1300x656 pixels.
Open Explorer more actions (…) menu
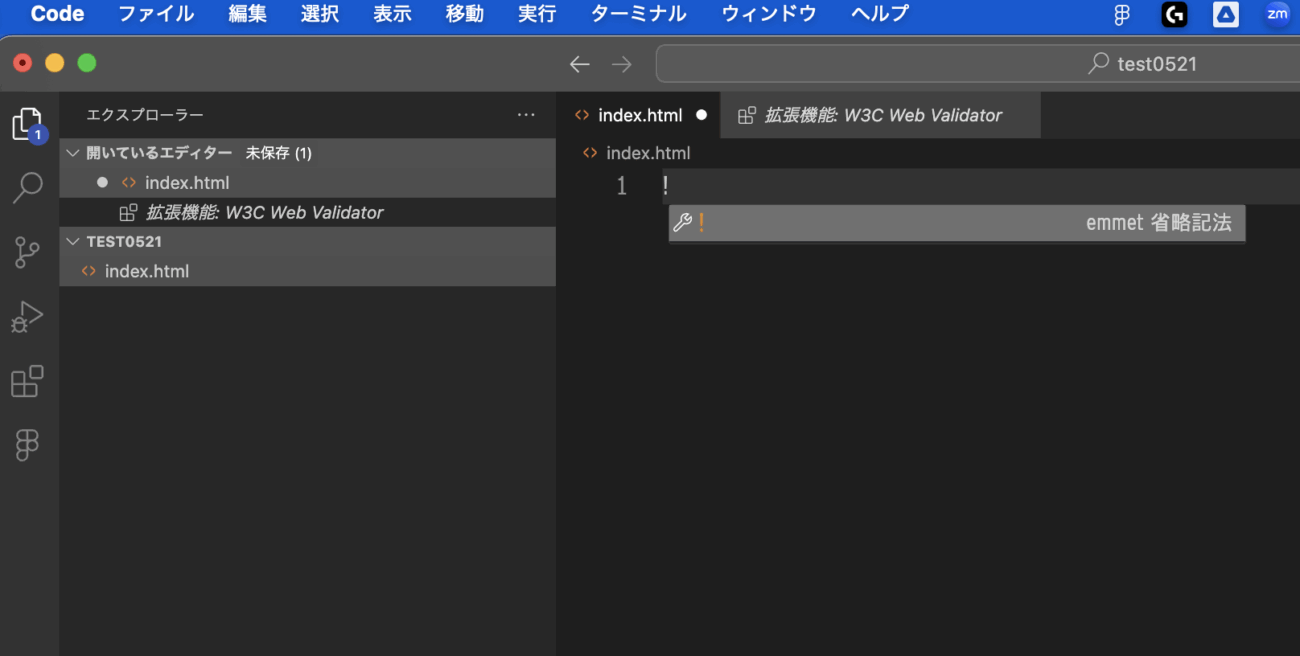point(526,115)
